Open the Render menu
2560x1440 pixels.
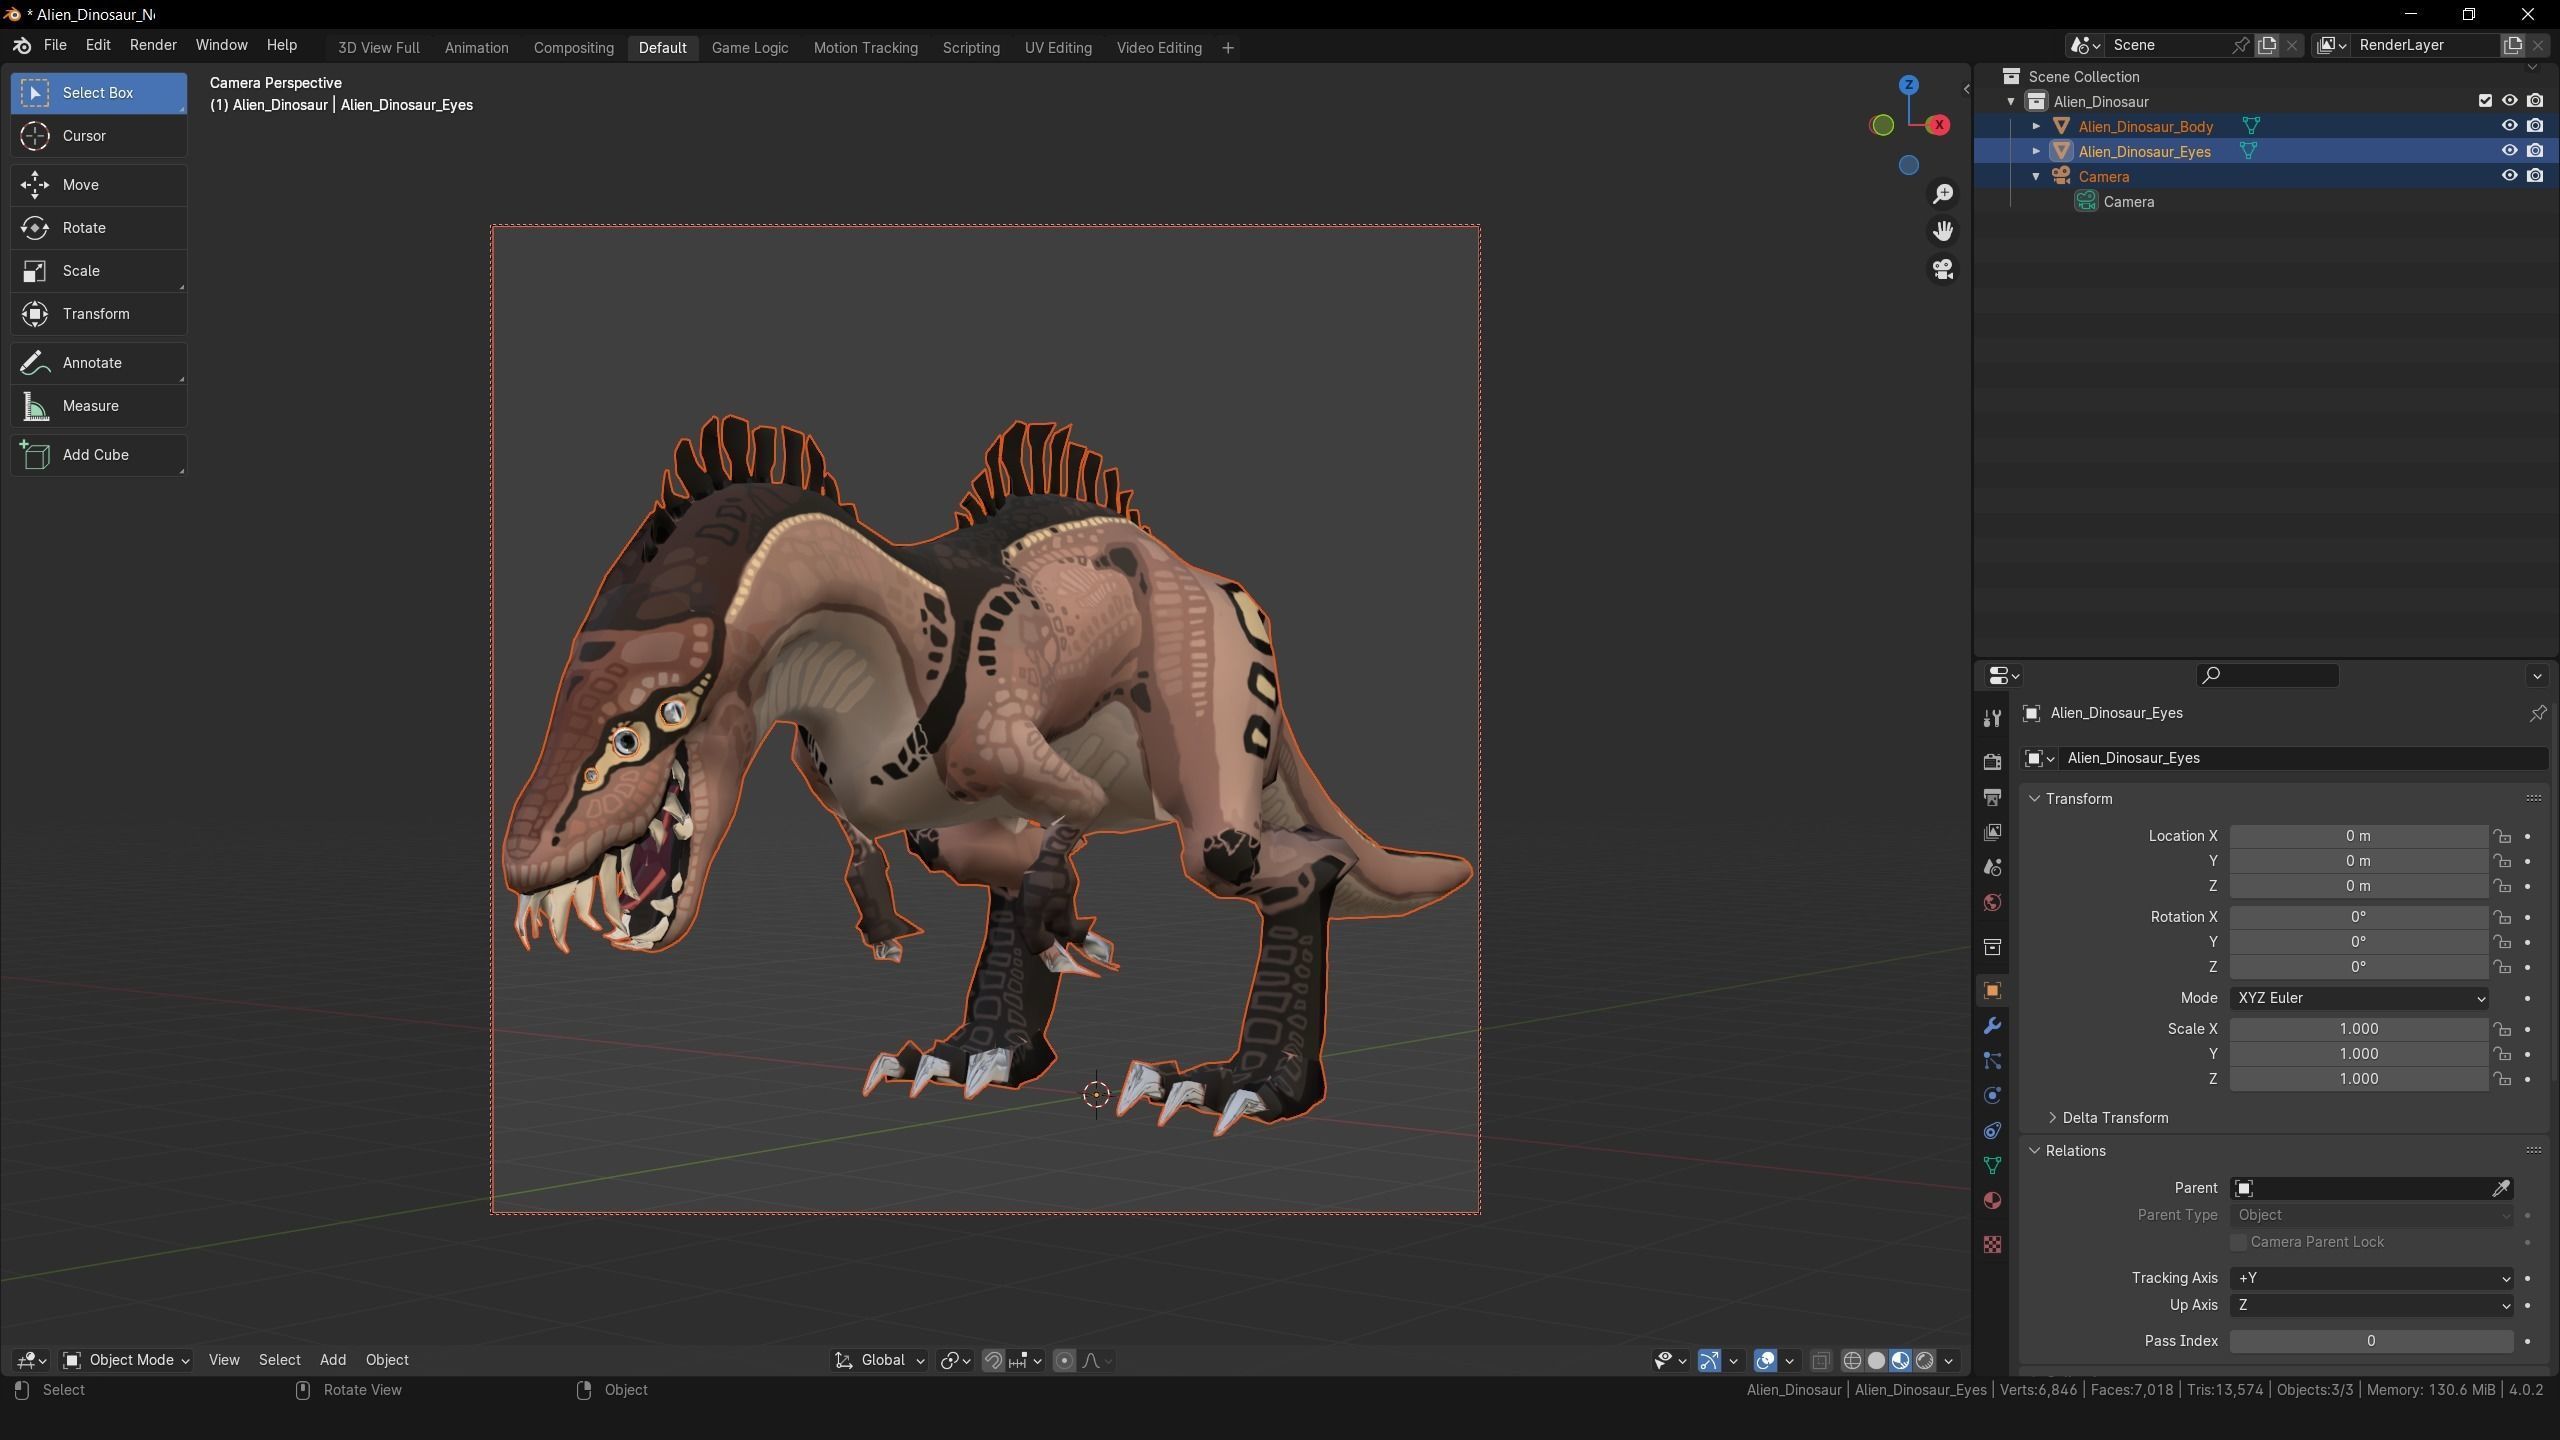153,46
